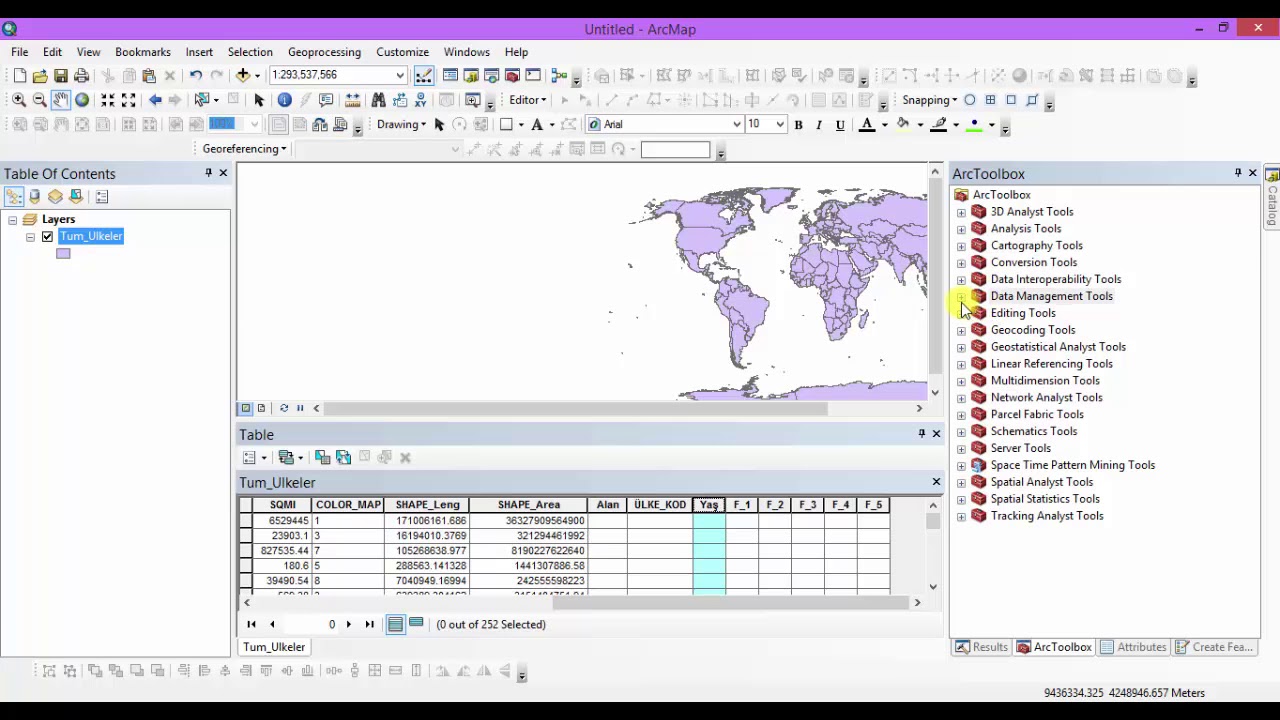The image size is (1280, 720).
Task: Click the Add Data button
Action: tap(243, 76)
